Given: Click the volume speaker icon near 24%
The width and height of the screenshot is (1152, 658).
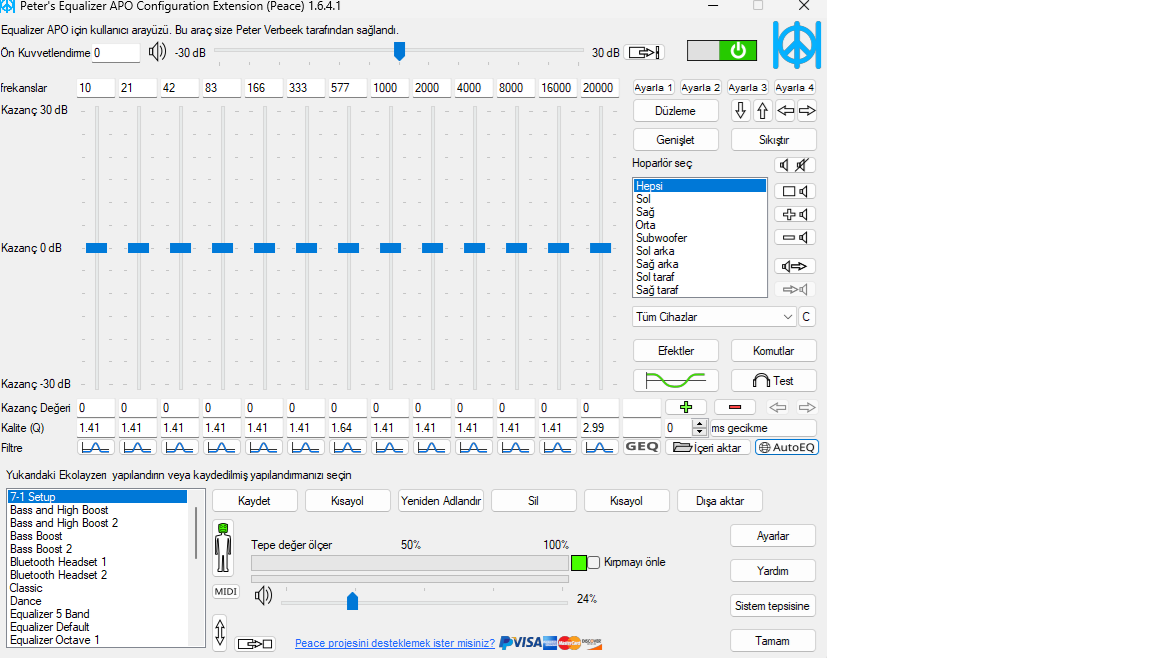Looking at the screenshot, I should click(x=263, y=595).
